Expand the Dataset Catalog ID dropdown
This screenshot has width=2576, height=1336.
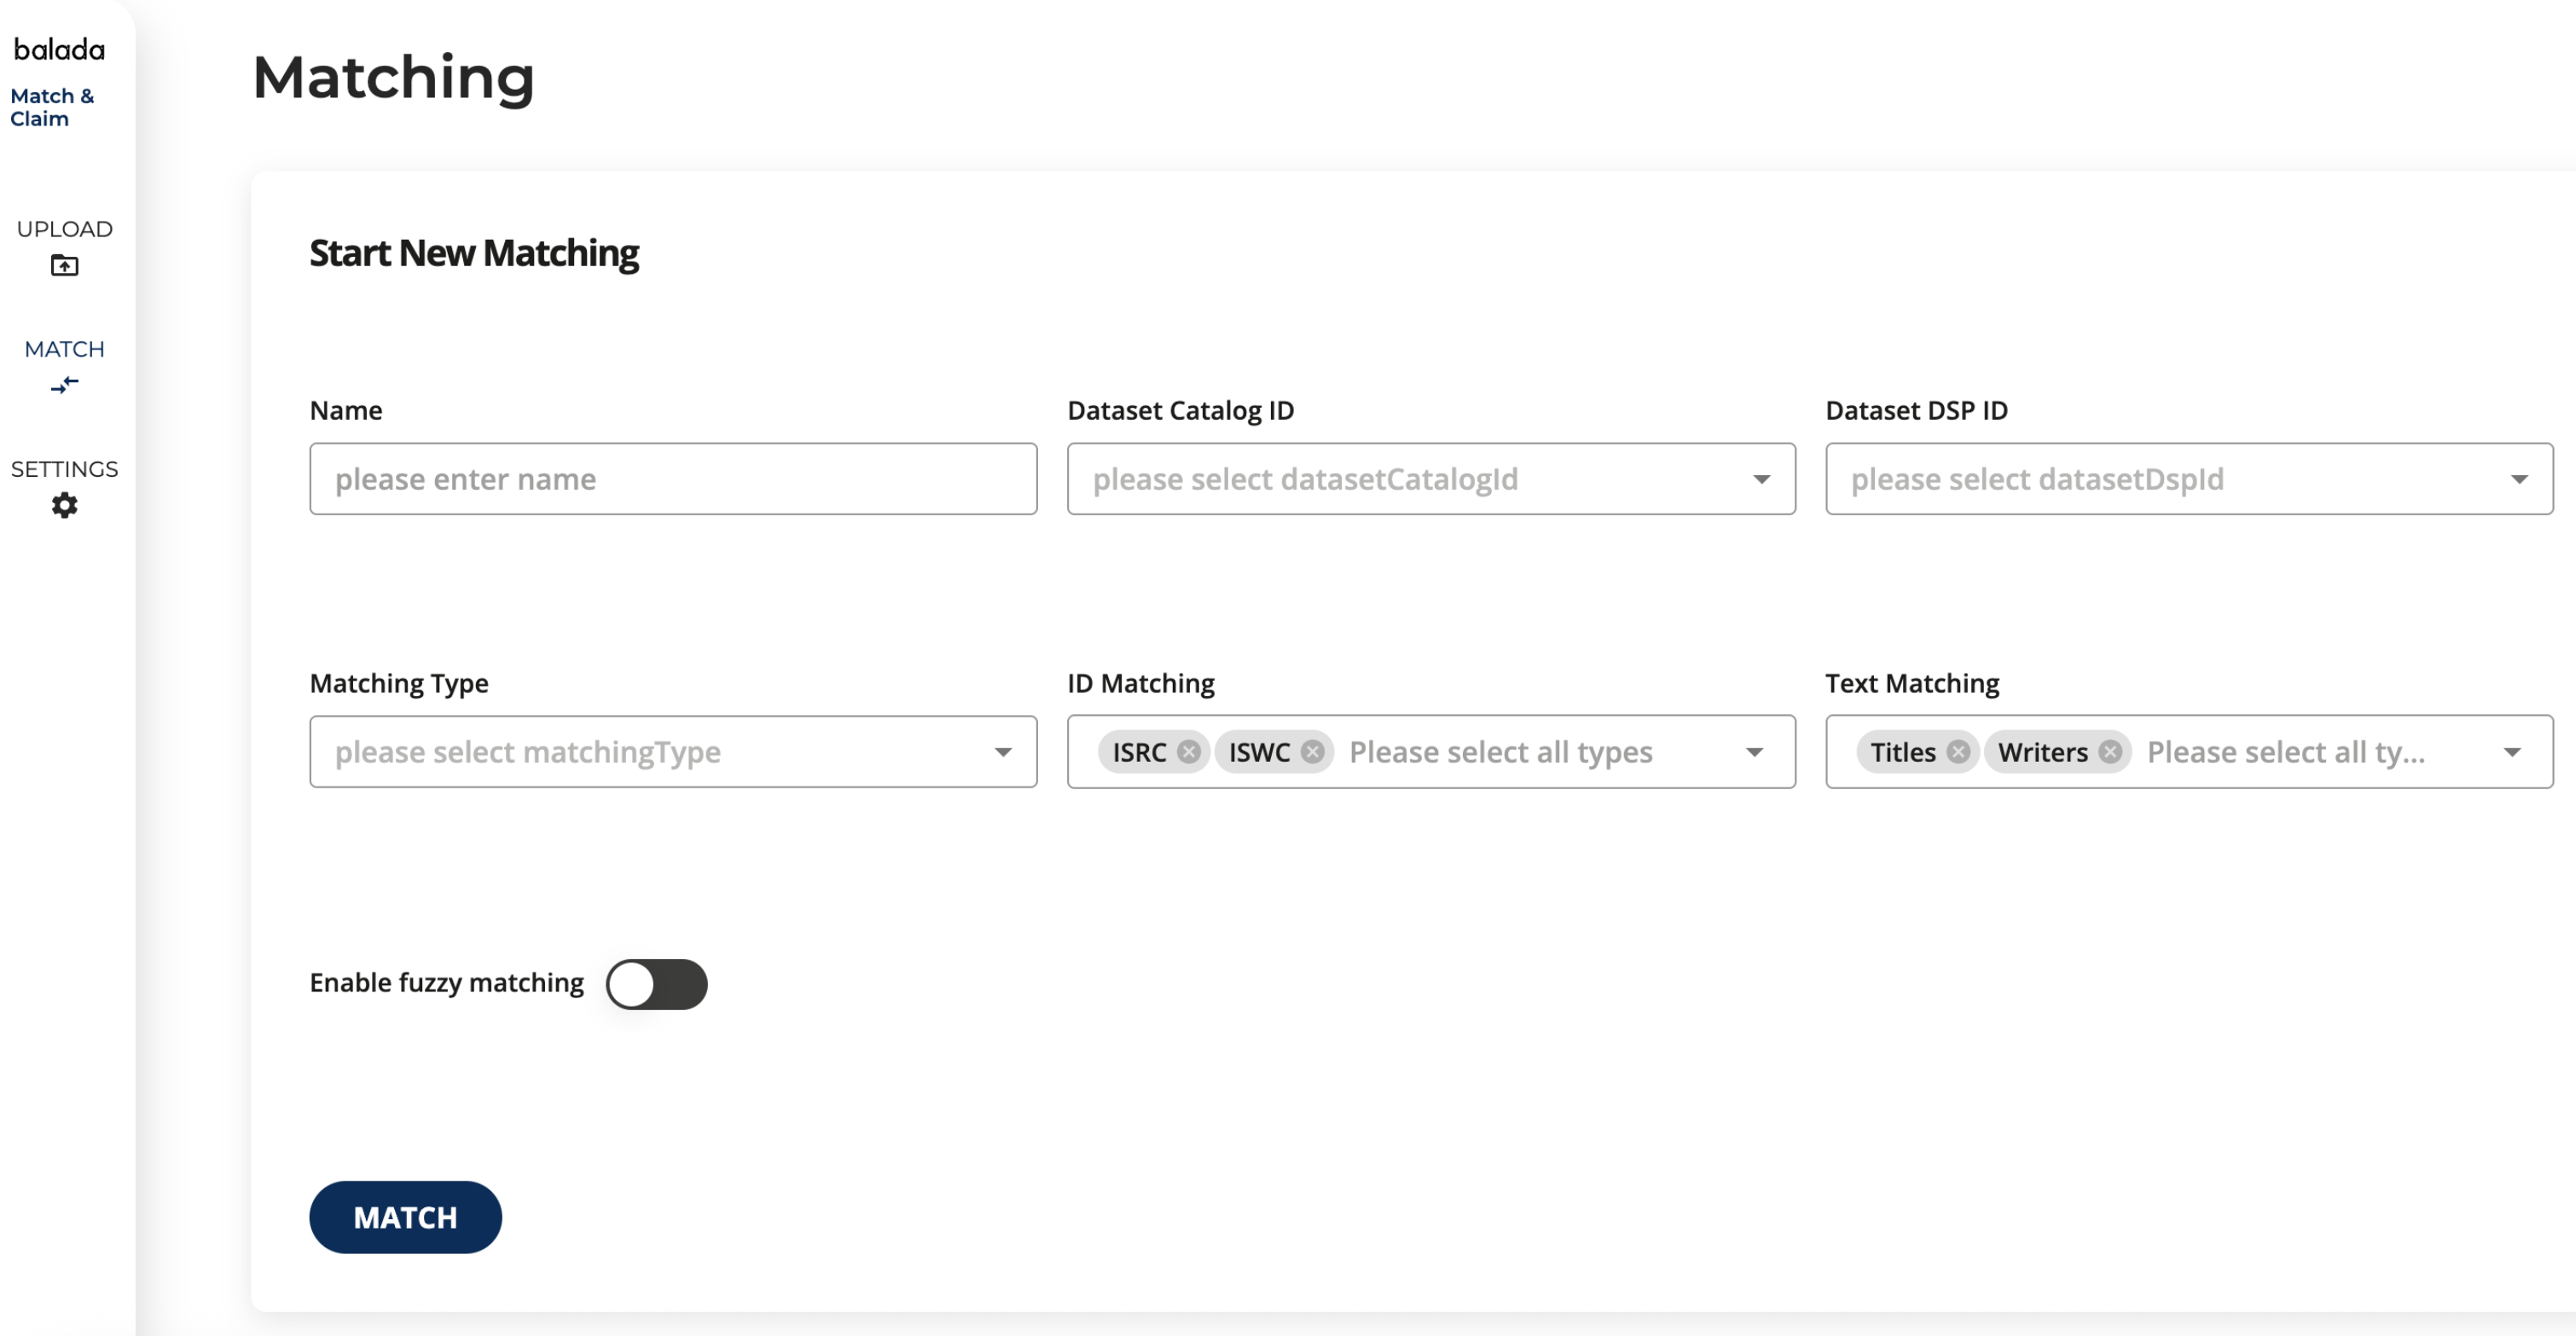(x=1761, y=480)
